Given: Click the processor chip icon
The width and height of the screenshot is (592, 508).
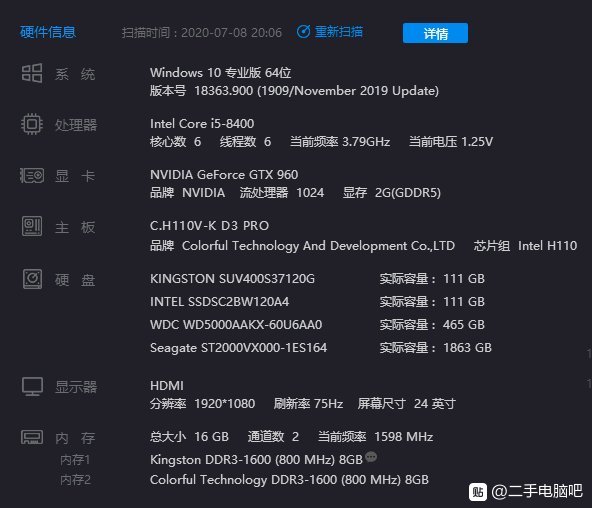Looking at the screenshot, I should point(32,124).
